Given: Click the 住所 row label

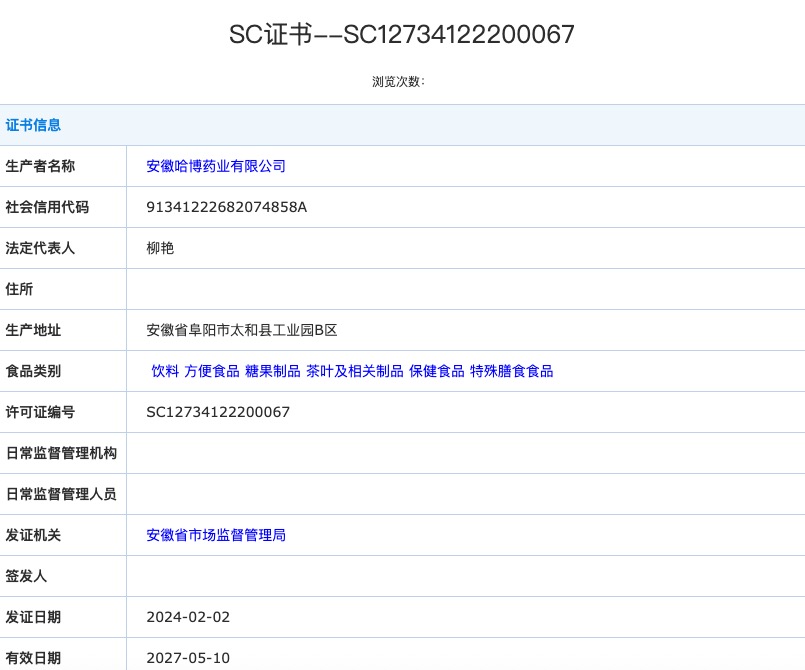Looking at the screenshot, I should (x=19, y=289).
